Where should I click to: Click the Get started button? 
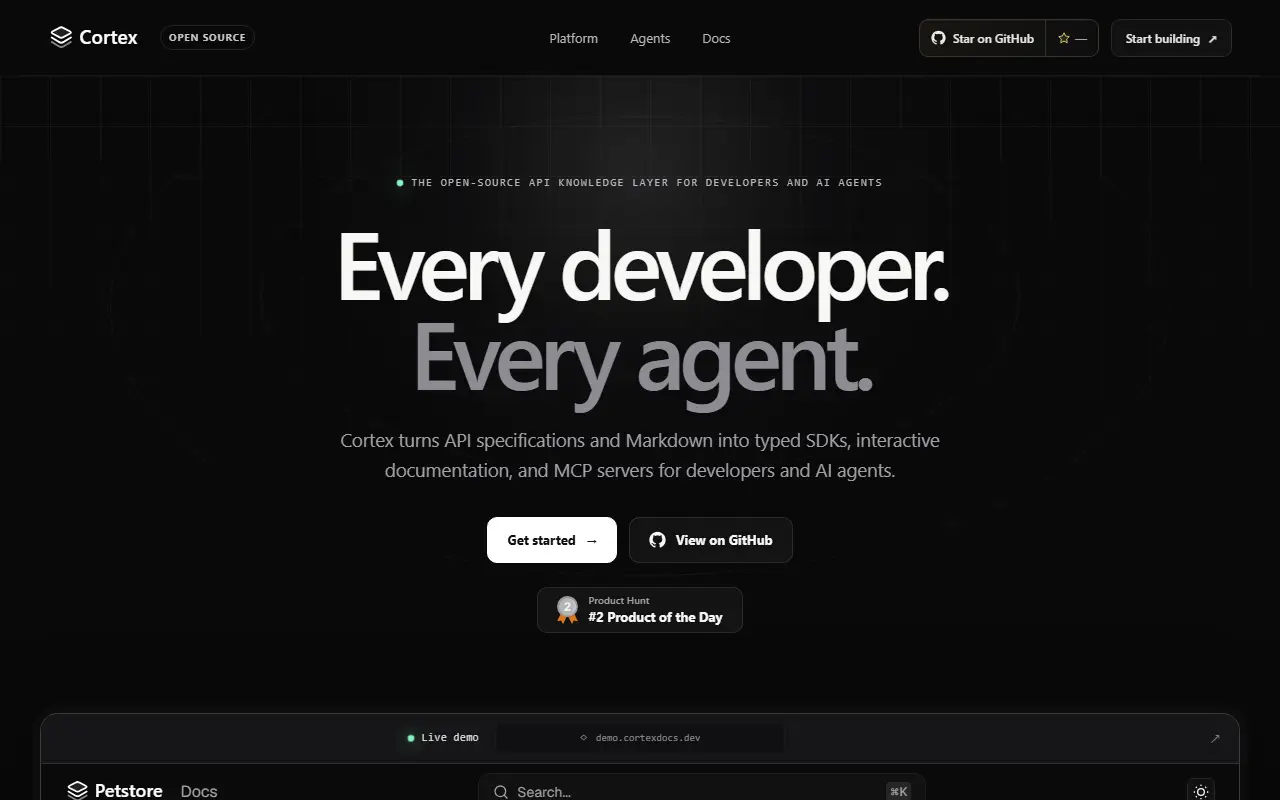[x=552, y=540]
